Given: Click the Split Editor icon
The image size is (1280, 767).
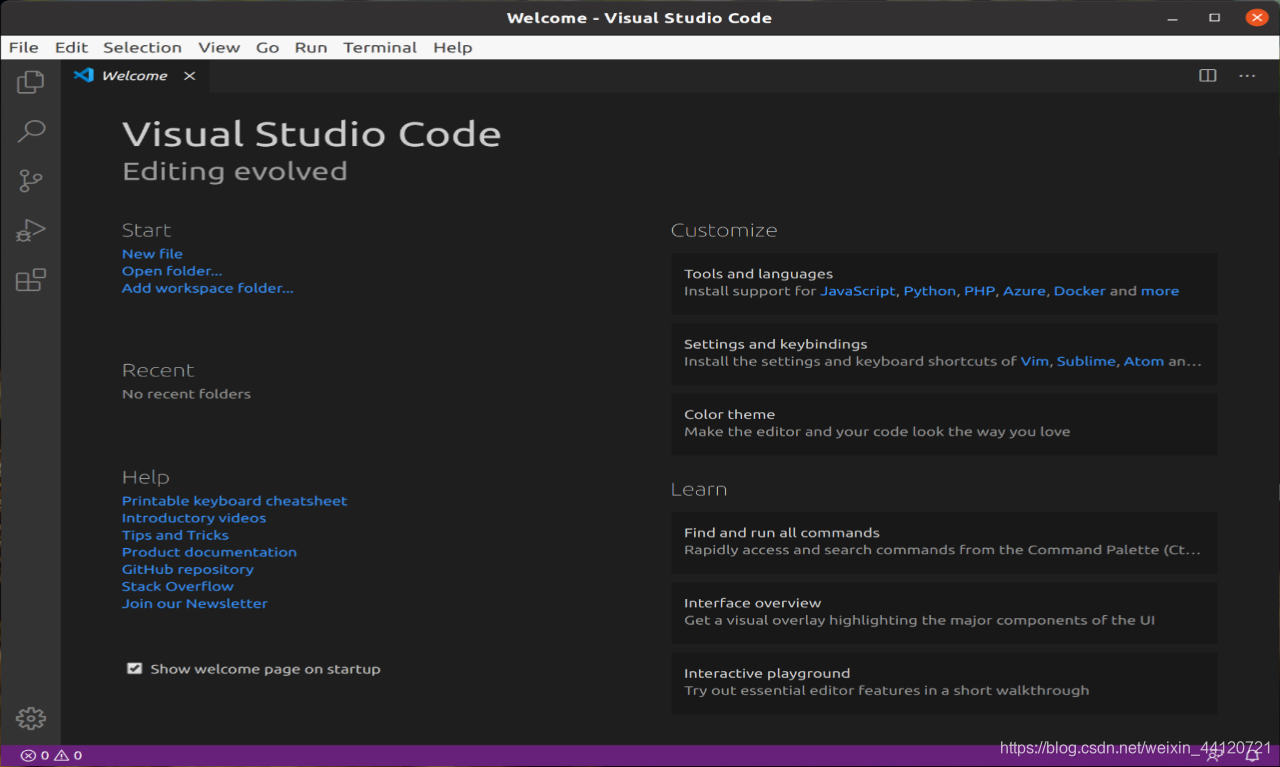Looking at the screenshot, I should click(x=1208, y=76).
